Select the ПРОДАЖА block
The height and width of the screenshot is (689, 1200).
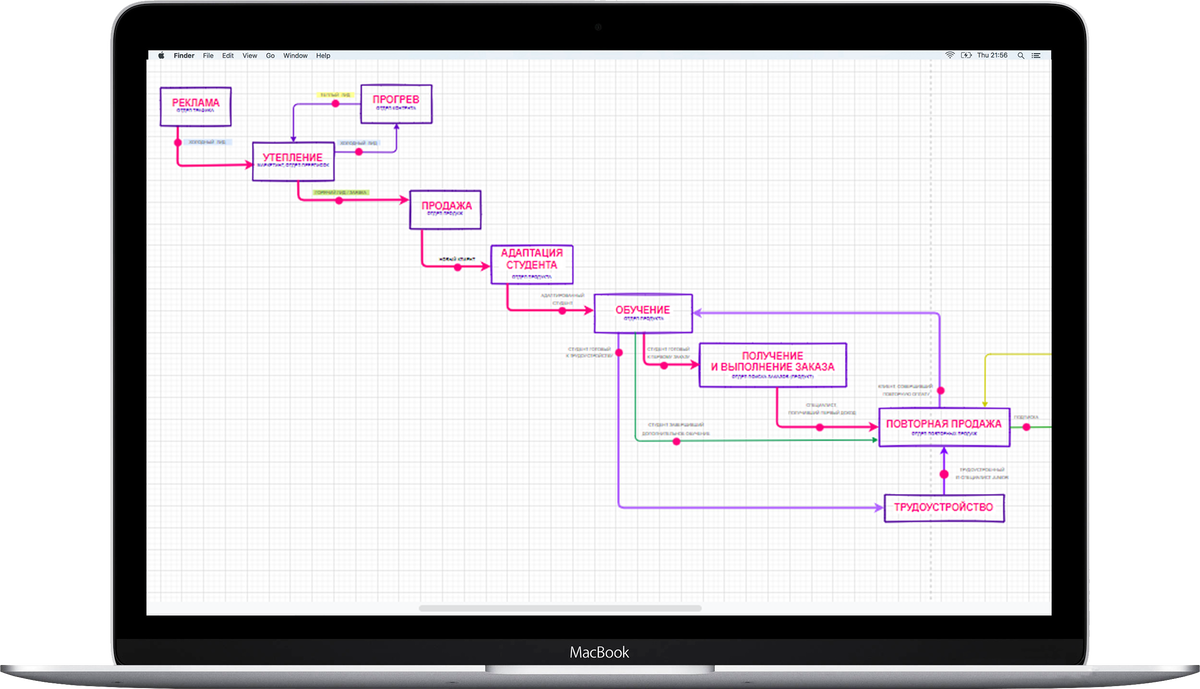point(445,210)
